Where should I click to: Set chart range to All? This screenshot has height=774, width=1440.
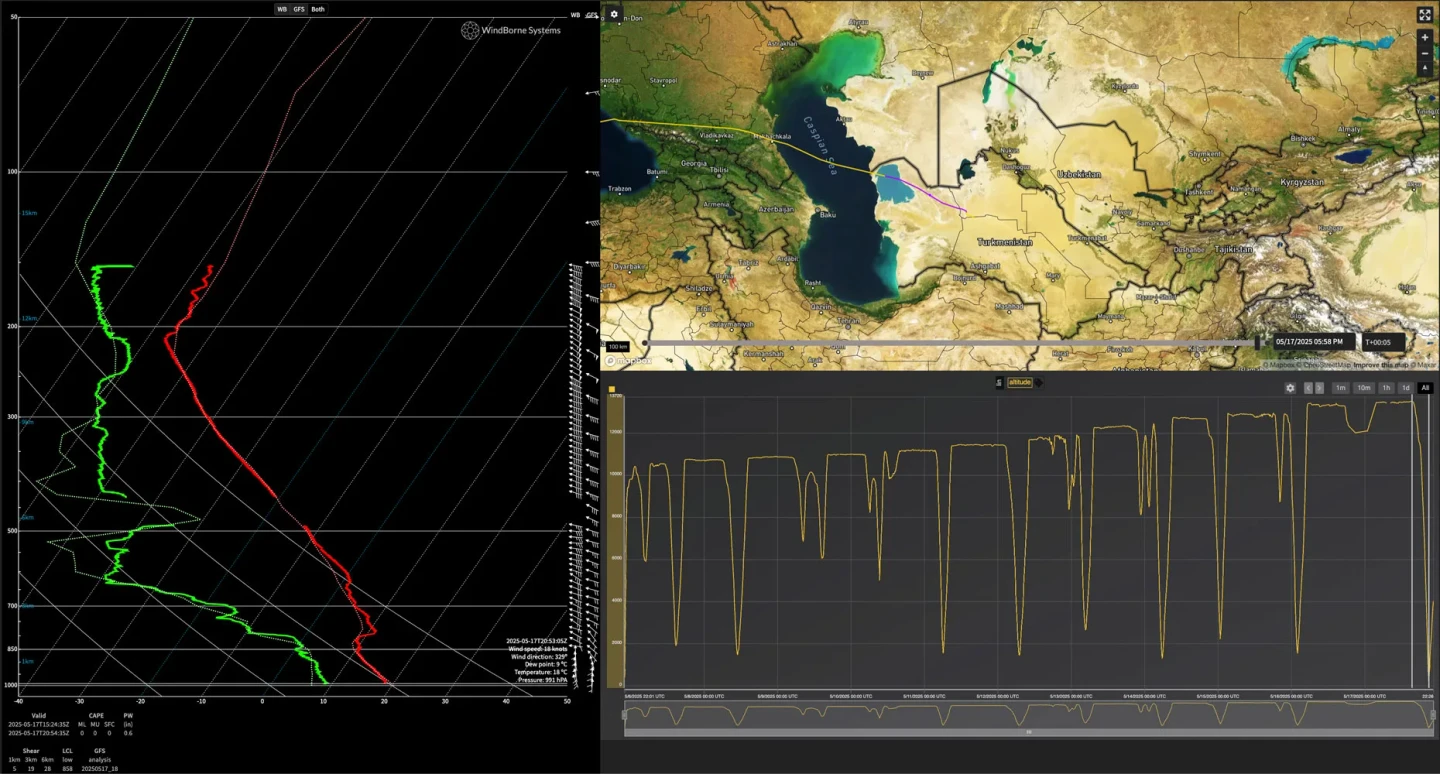tap(1425, 388)
